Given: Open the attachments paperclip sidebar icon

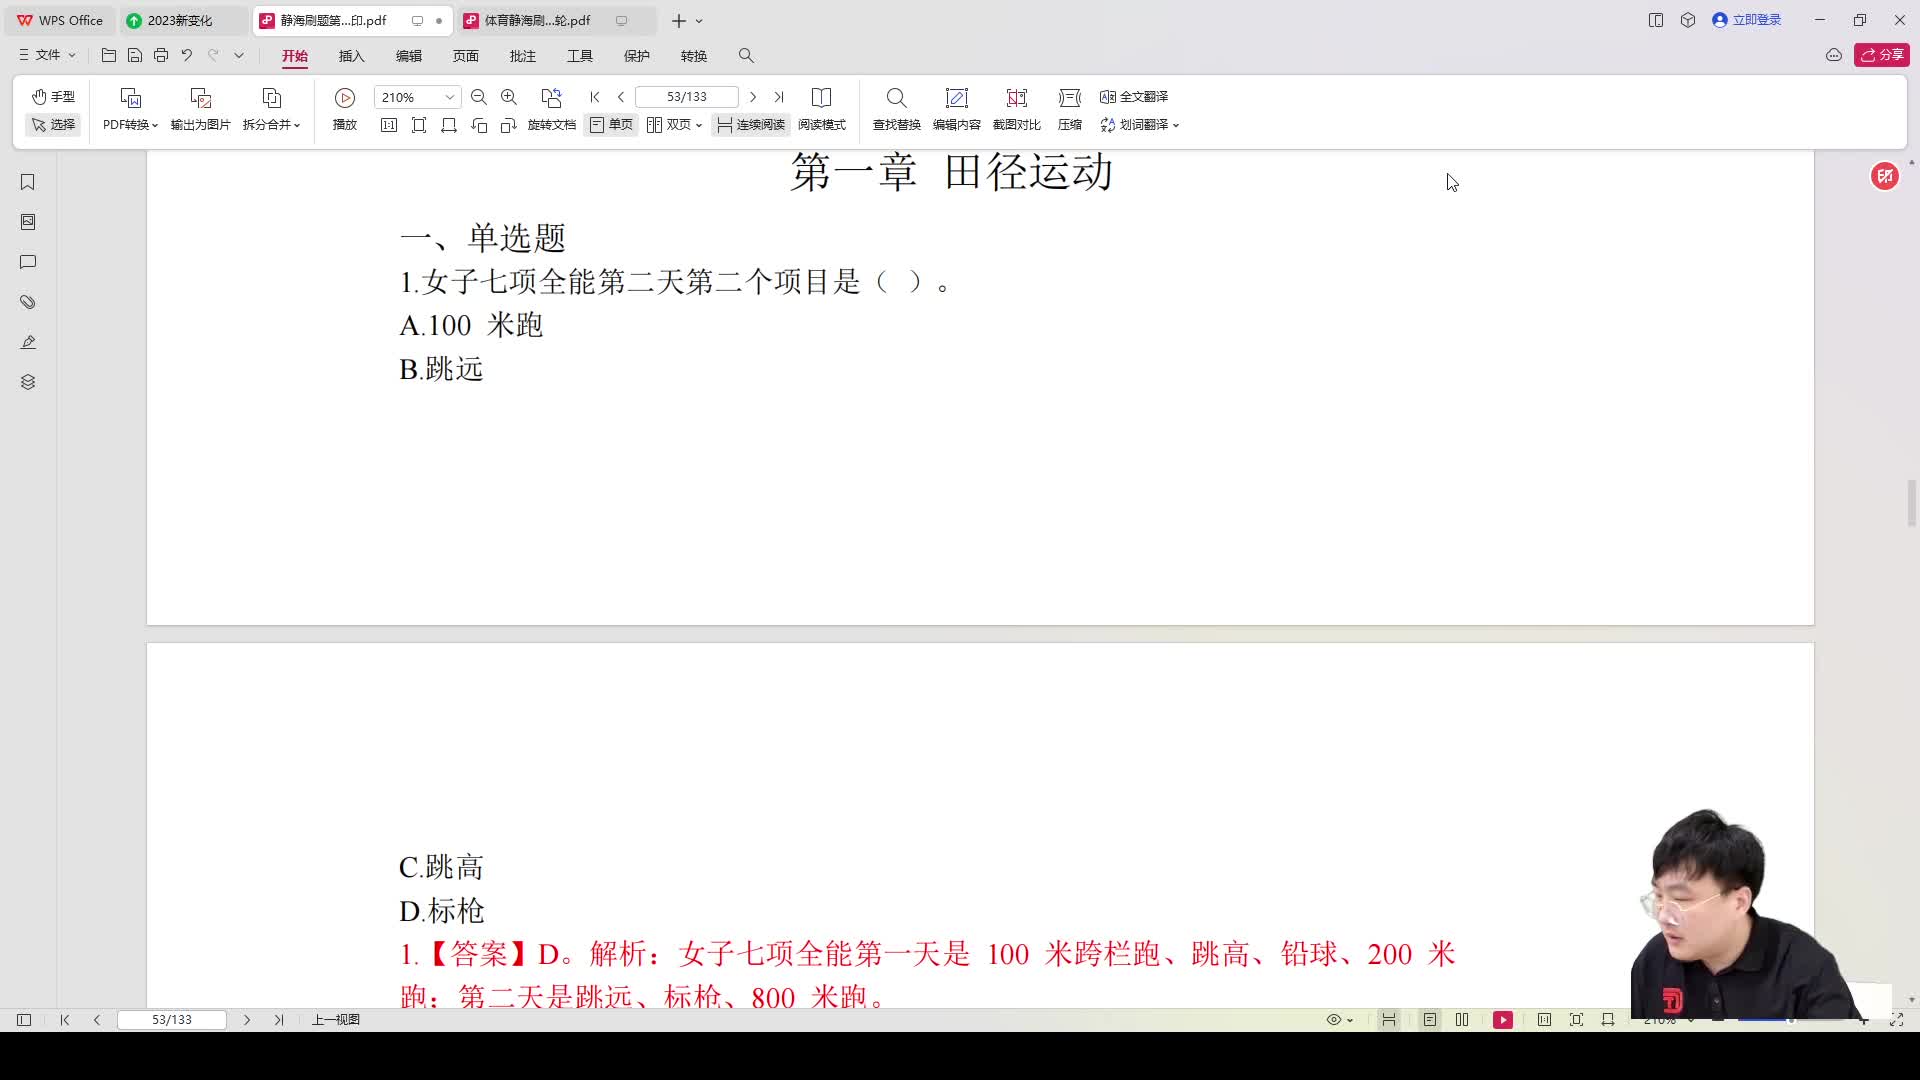Looking at the screenshot, I should [x=28, y=302].
